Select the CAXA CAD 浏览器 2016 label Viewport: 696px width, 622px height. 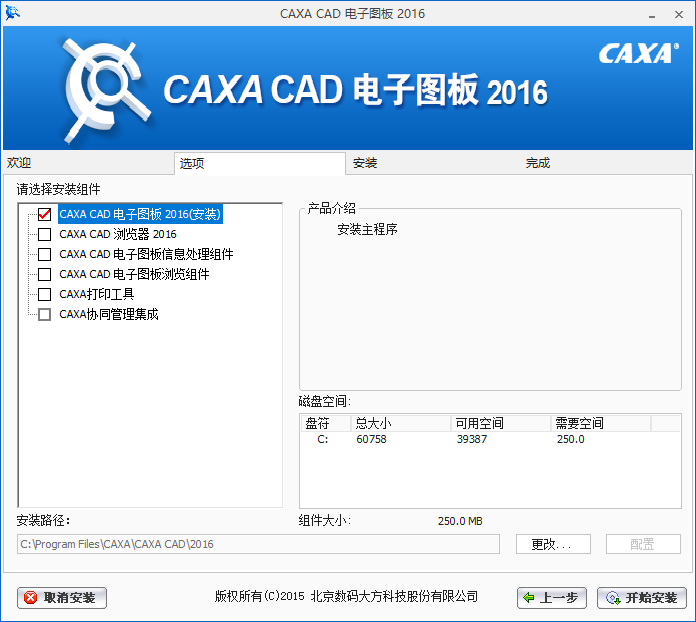pos(118,234)
